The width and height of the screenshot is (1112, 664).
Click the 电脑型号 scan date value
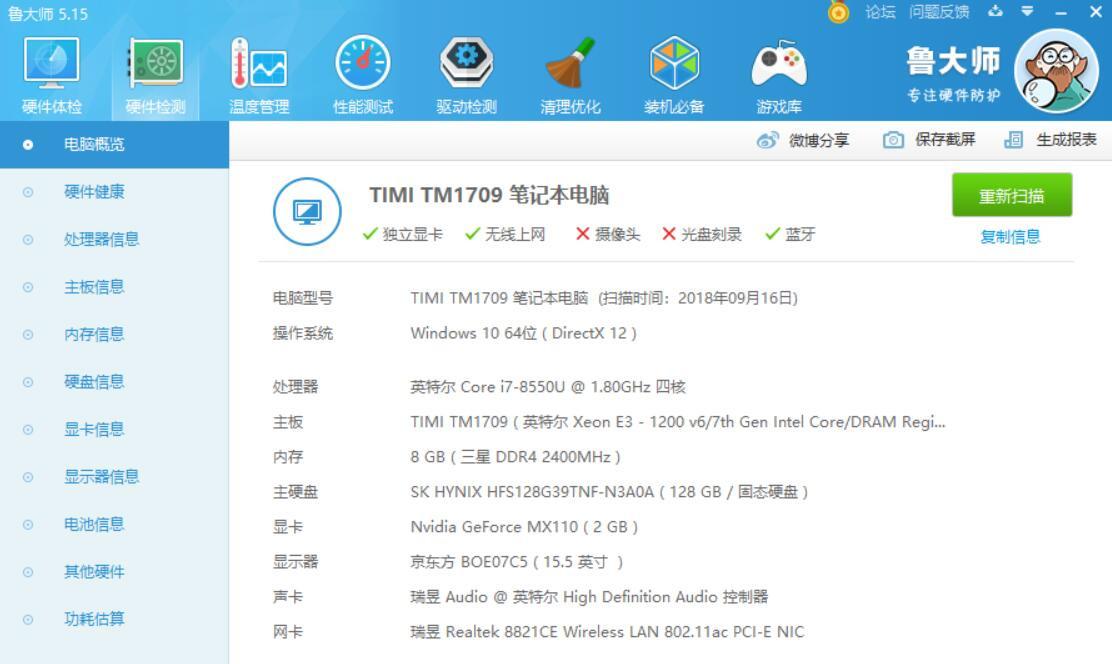point(604,299)
